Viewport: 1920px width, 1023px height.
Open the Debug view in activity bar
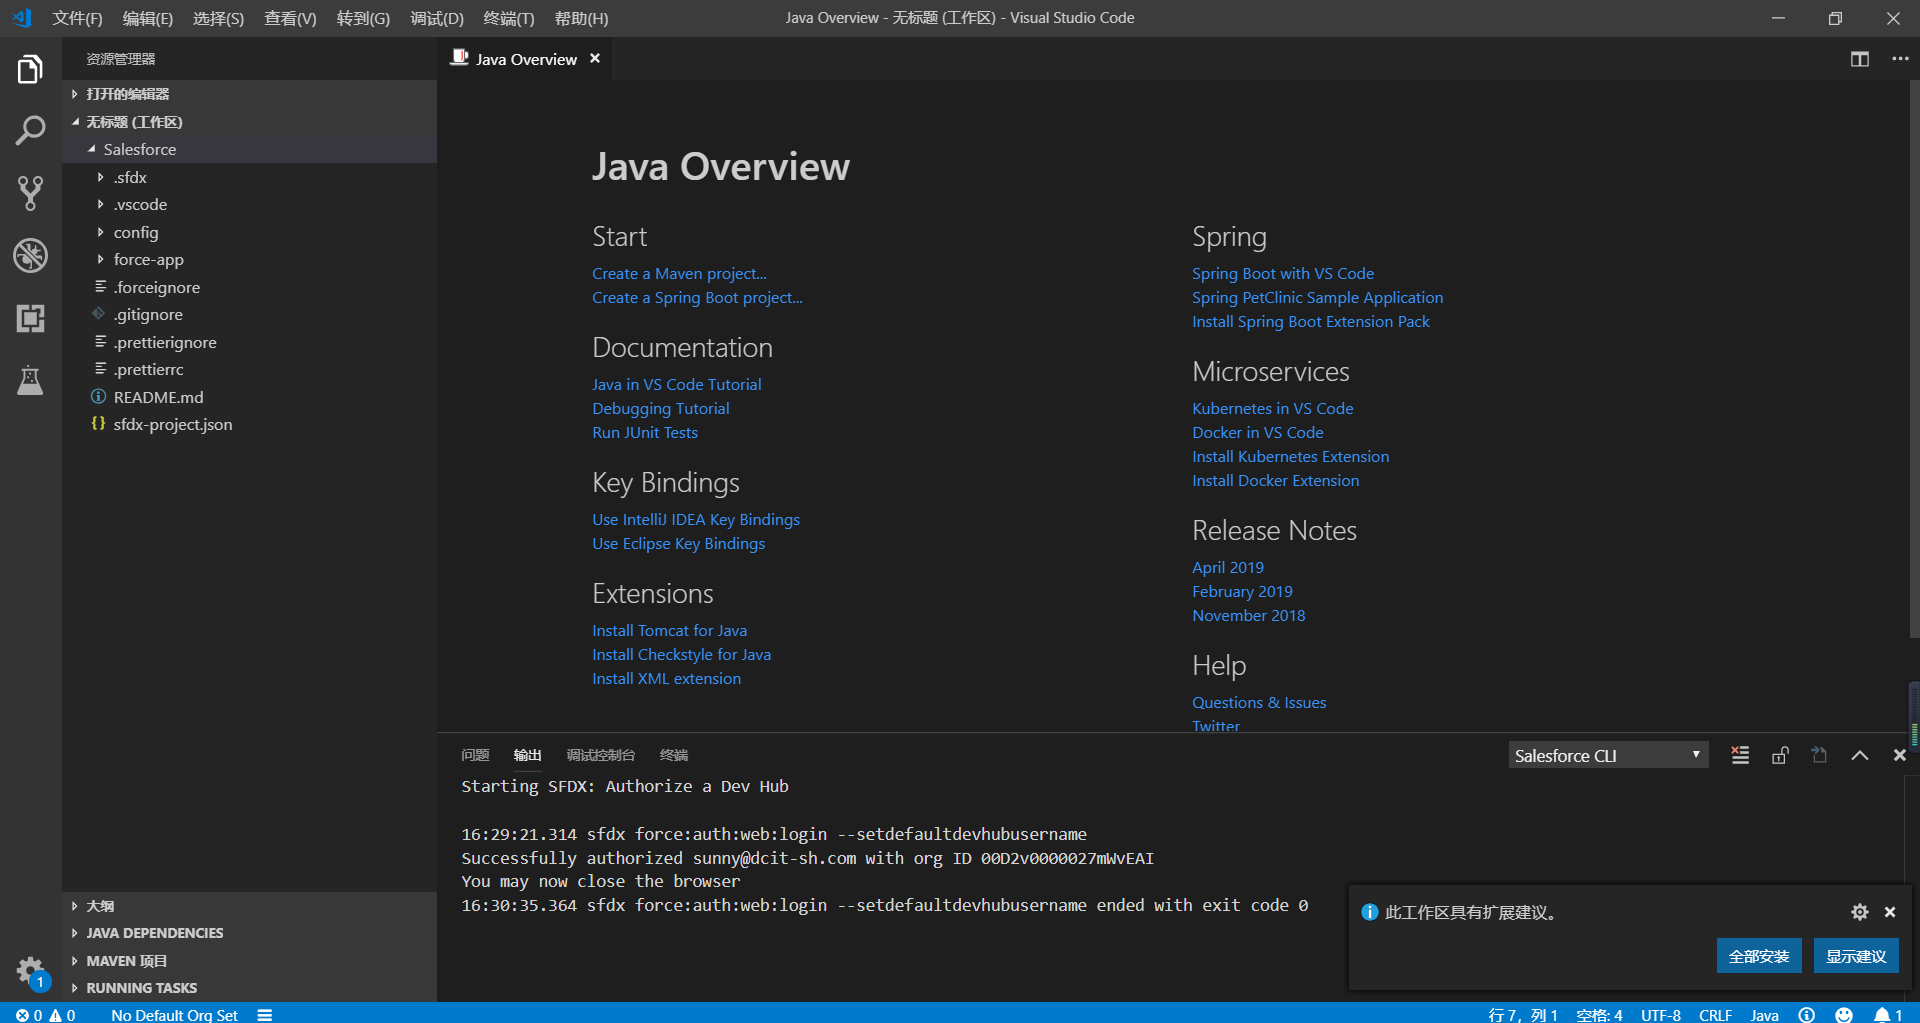click(30, 256)
